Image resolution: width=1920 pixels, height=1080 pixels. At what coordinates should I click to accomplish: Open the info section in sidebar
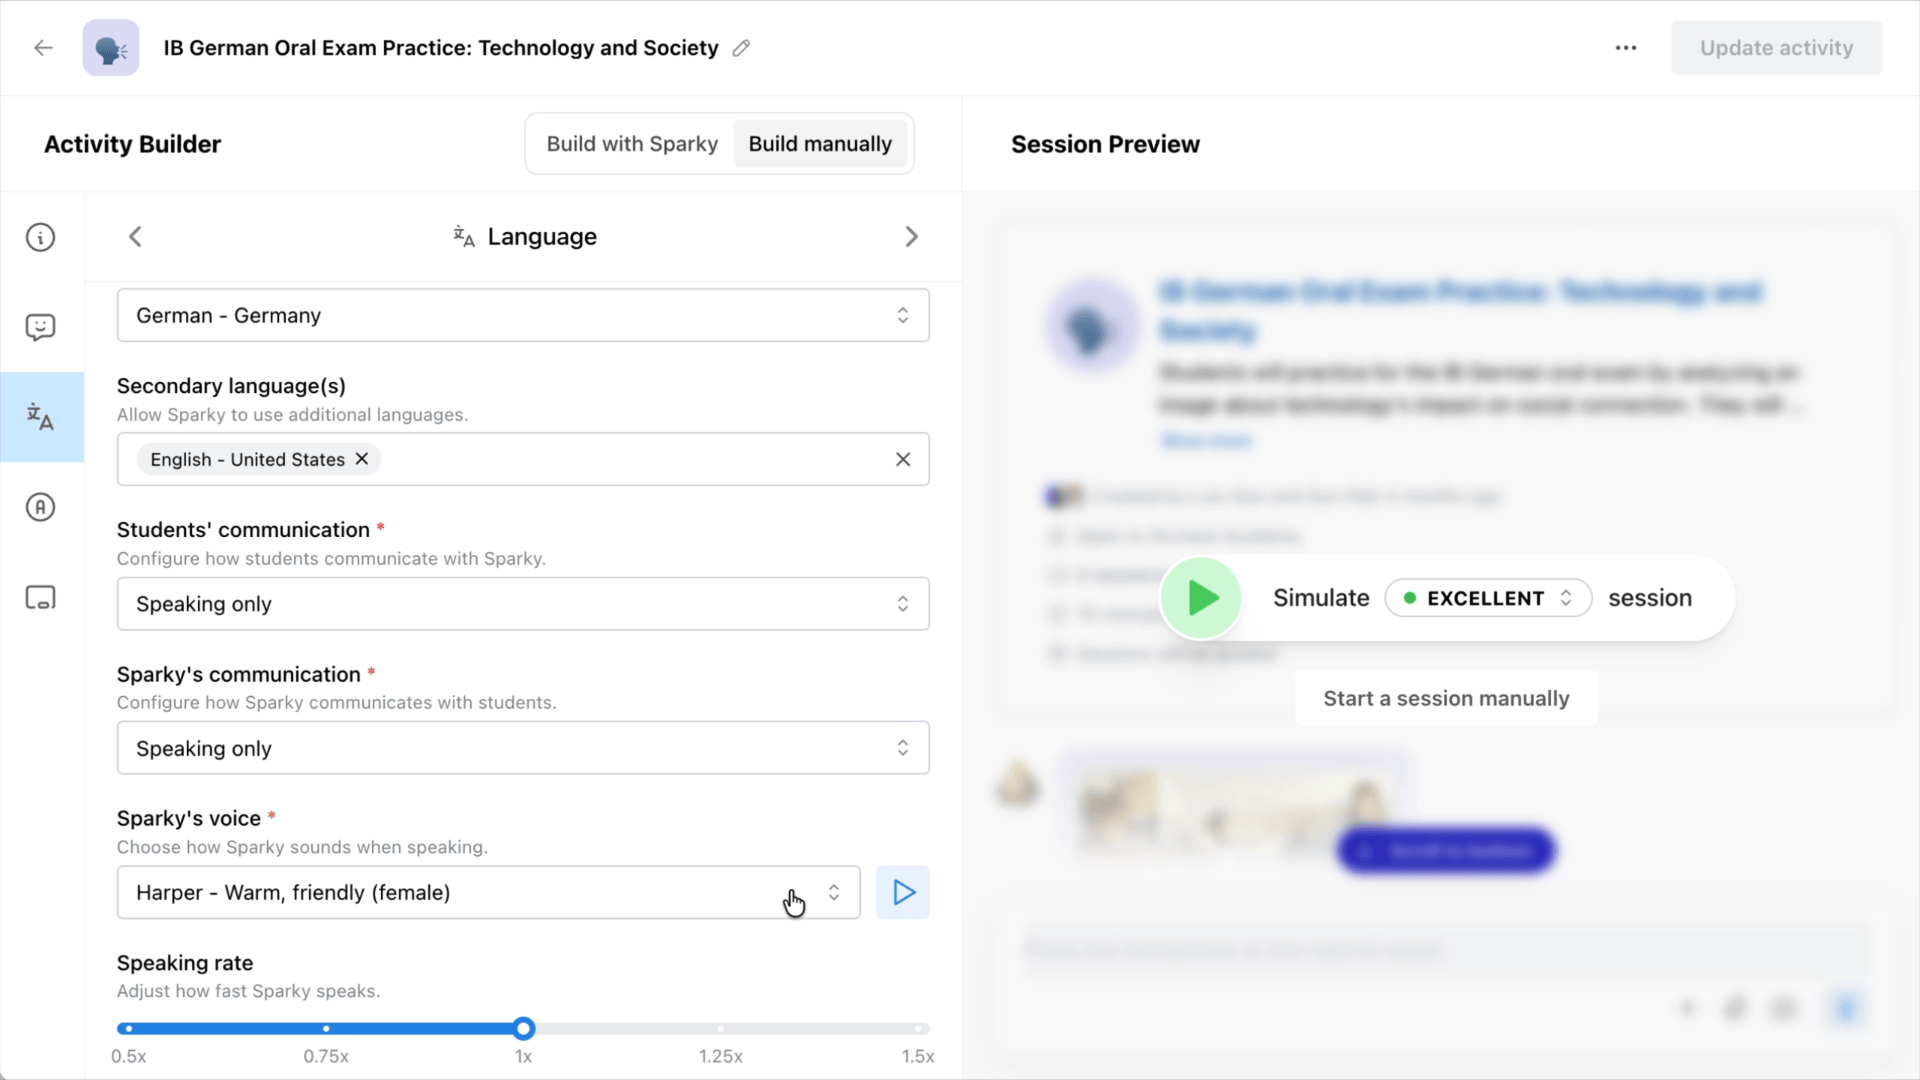(40, 238)
